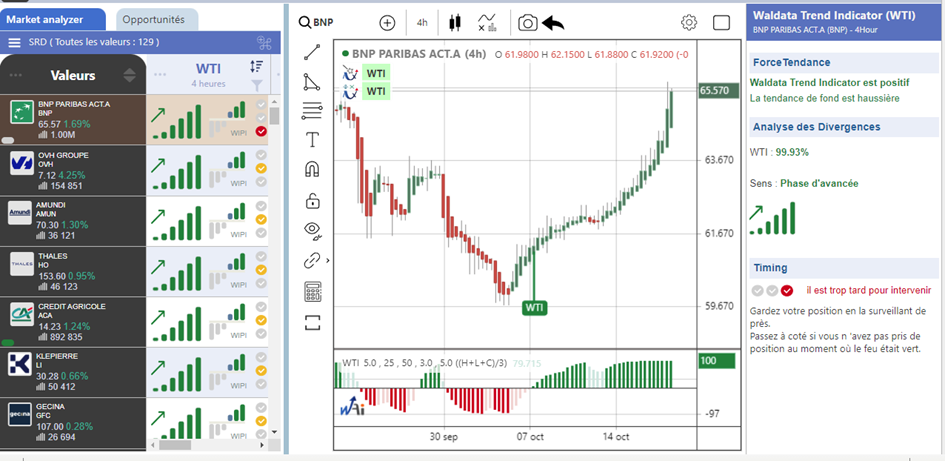
Task: Select the Text annotation tool
Action: (312, 140)
